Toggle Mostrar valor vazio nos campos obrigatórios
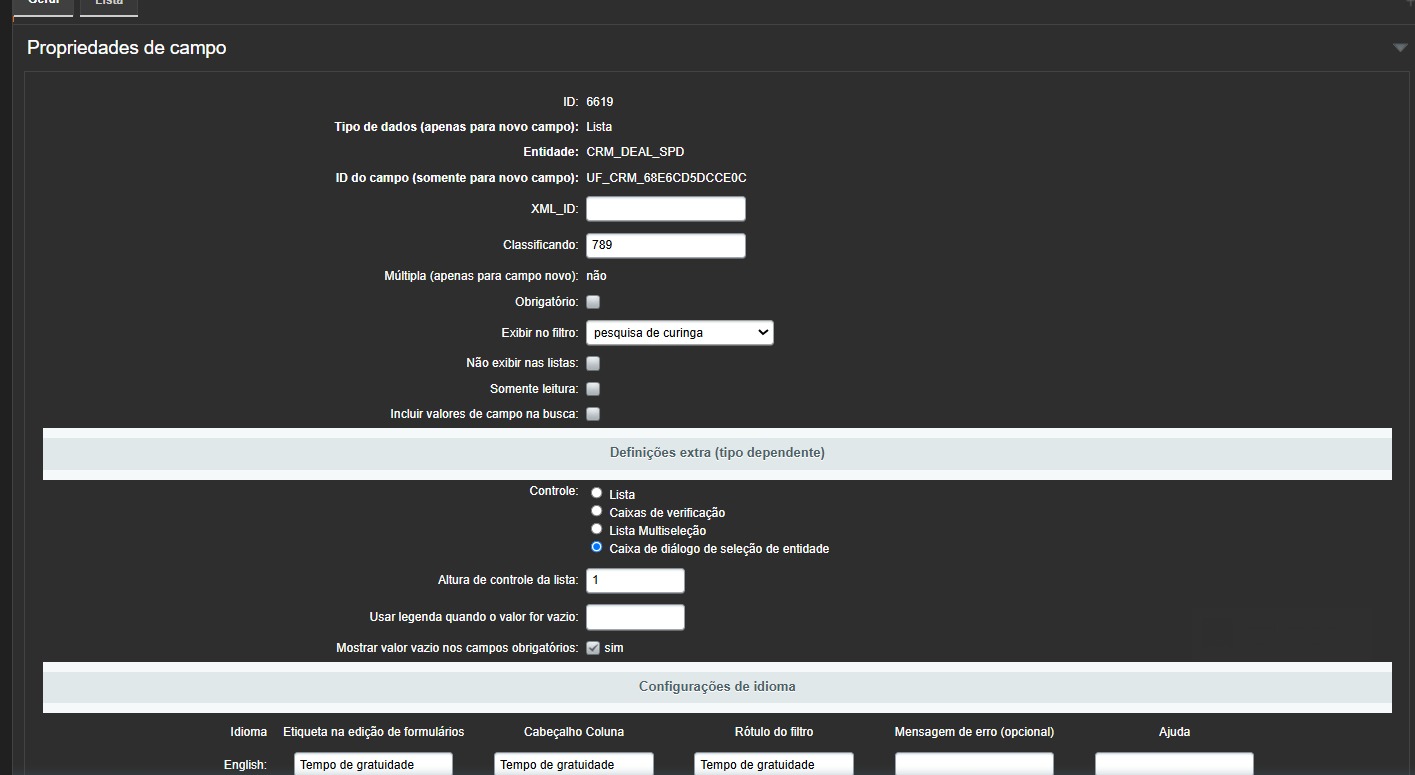Image resolution: width=1415 pixels, height=775 pixels. pos(593,648)
